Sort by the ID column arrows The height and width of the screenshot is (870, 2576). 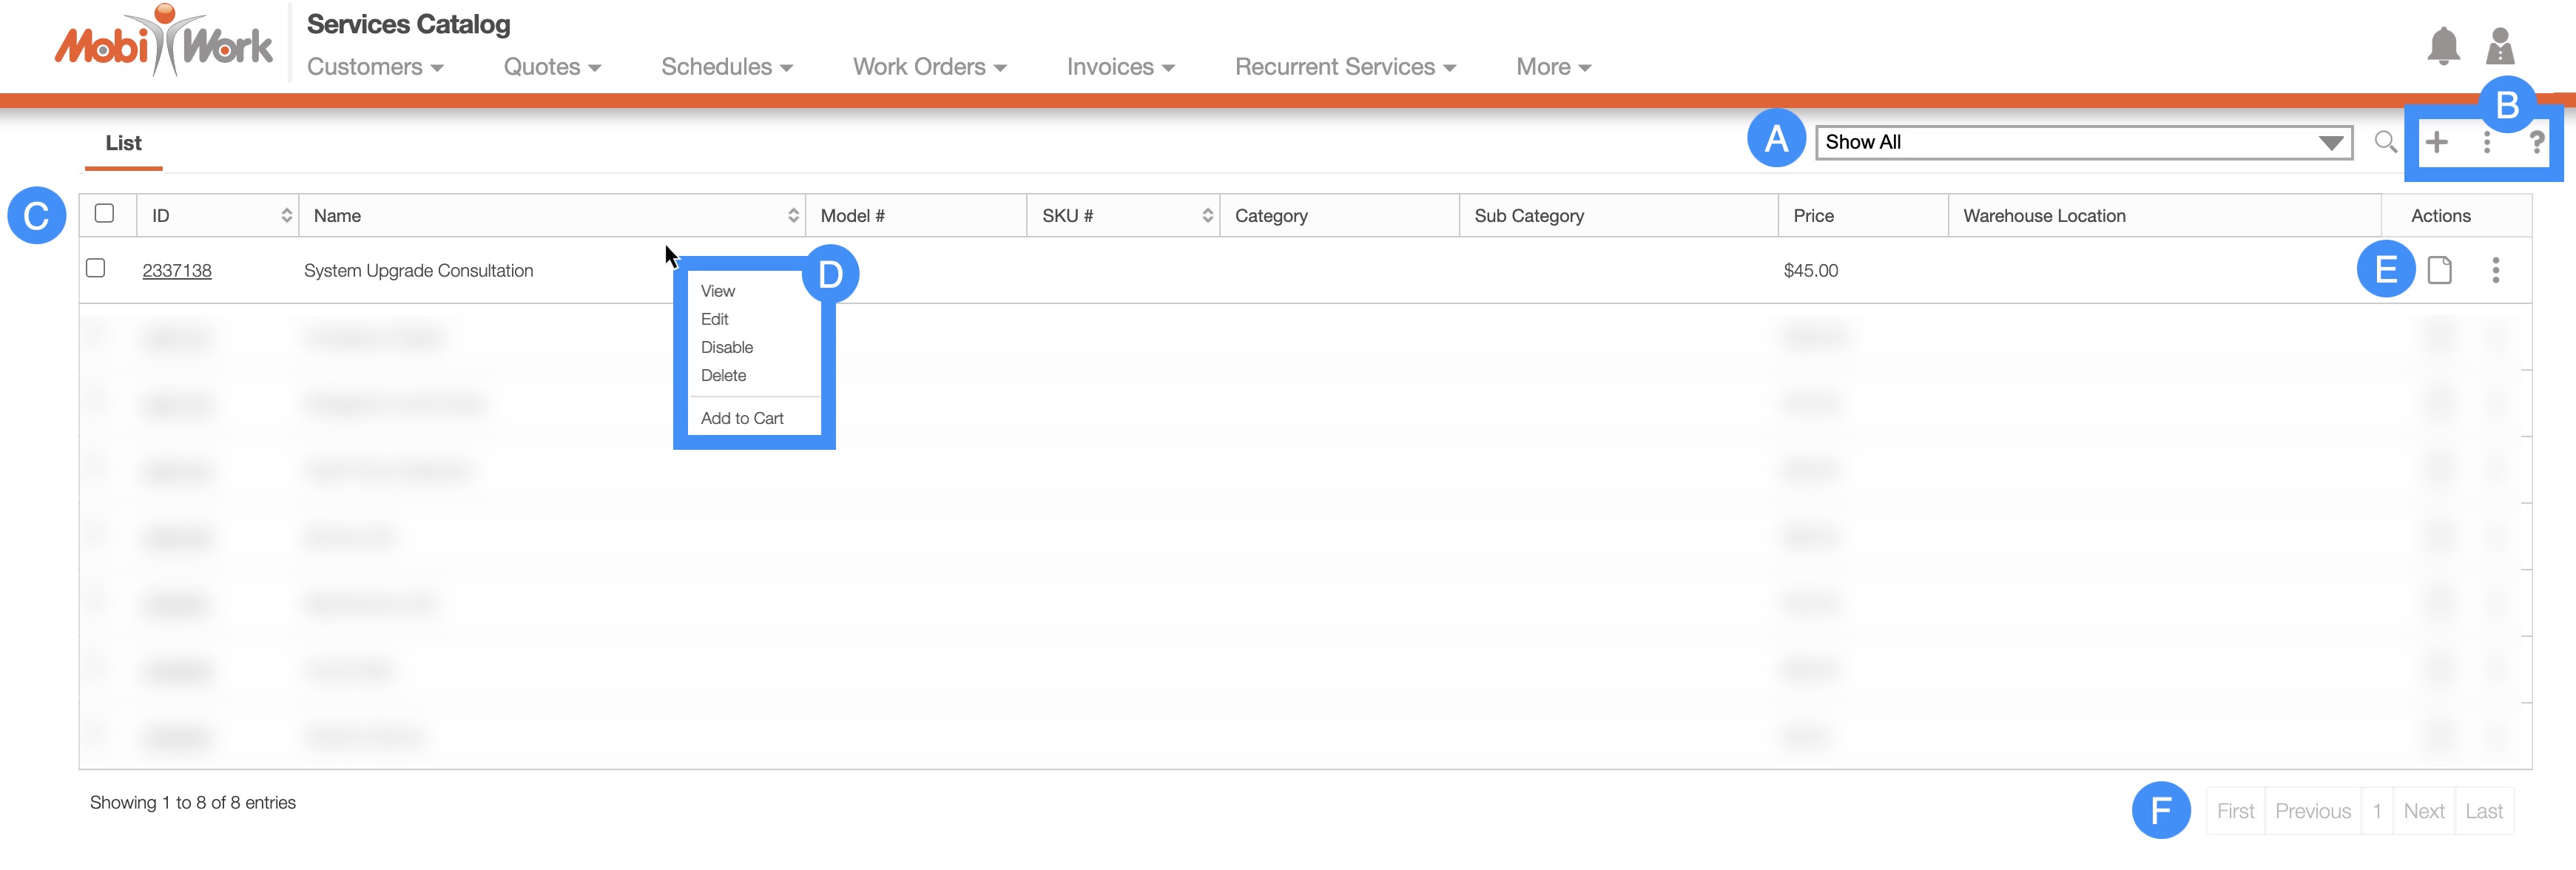coord(286,215)
